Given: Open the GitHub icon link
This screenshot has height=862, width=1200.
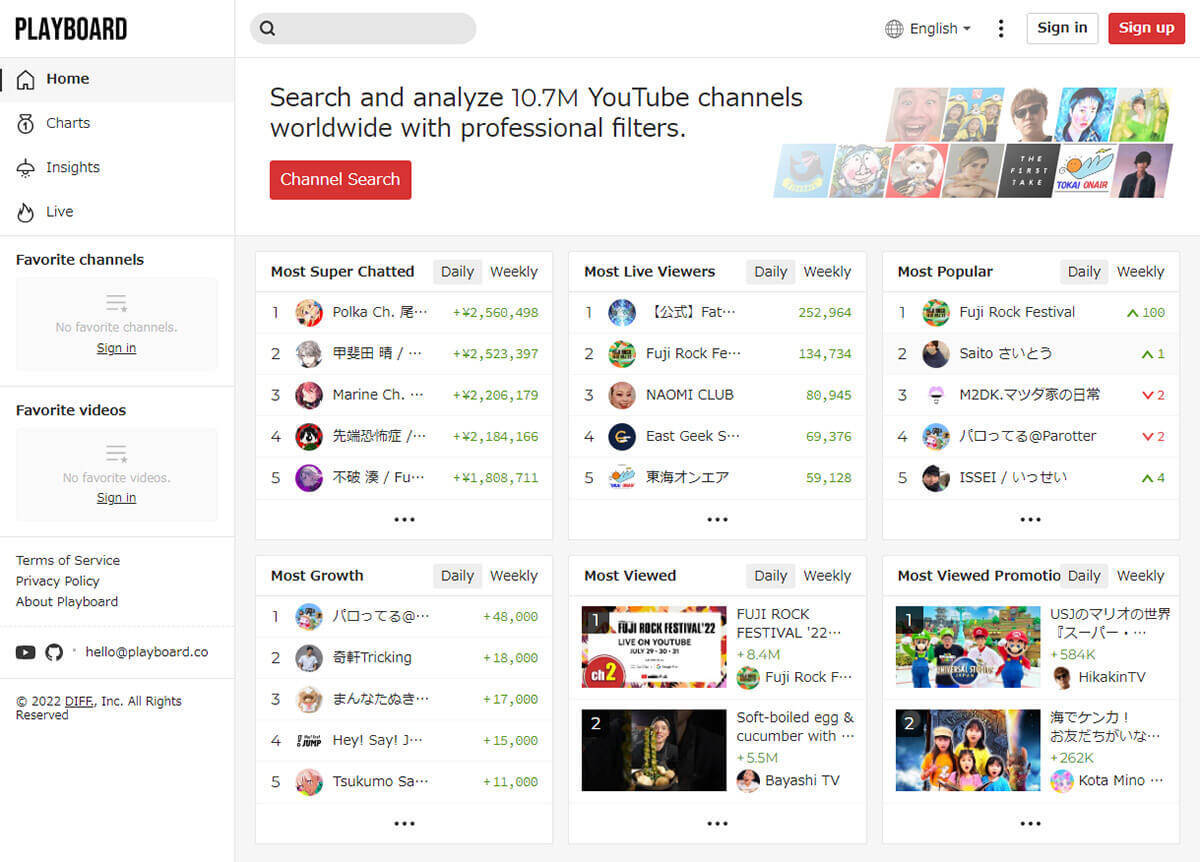Looking at the screenshot, I should 54,652.
